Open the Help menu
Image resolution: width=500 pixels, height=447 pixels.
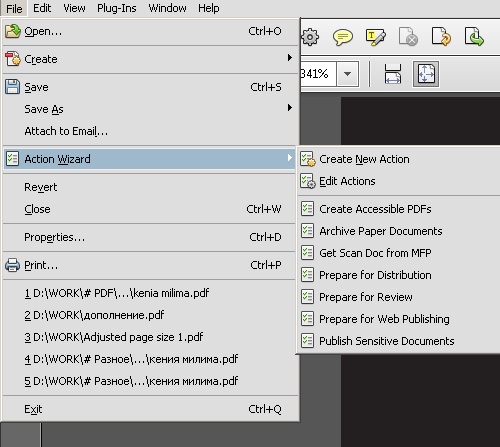click(x=209, y=8)
